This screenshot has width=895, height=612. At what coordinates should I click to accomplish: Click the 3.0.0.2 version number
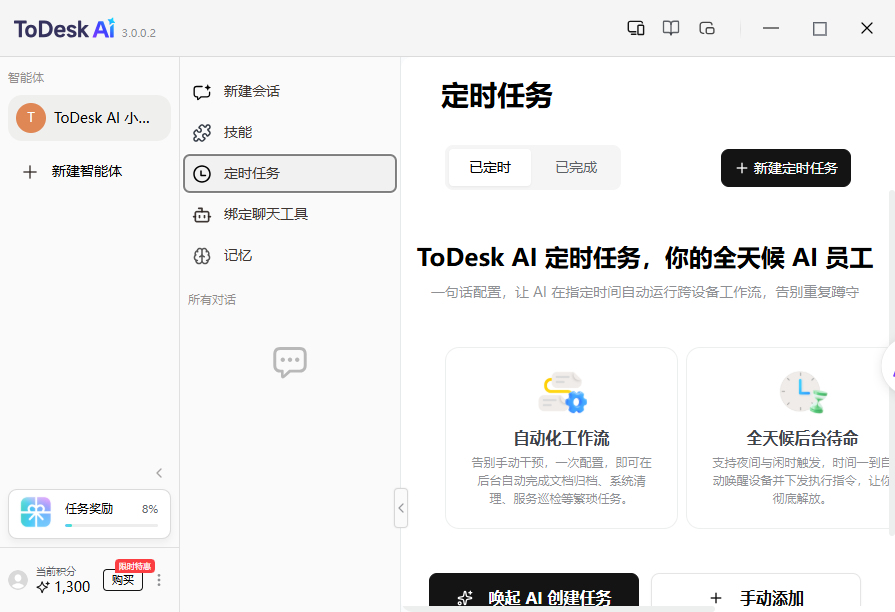(x=139, y=33)
